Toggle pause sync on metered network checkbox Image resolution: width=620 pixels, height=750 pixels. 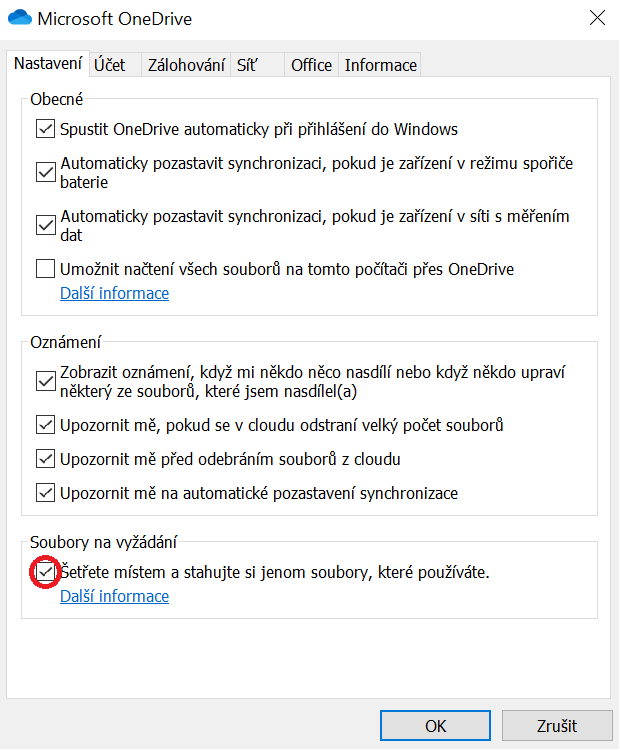pos(45,225)
